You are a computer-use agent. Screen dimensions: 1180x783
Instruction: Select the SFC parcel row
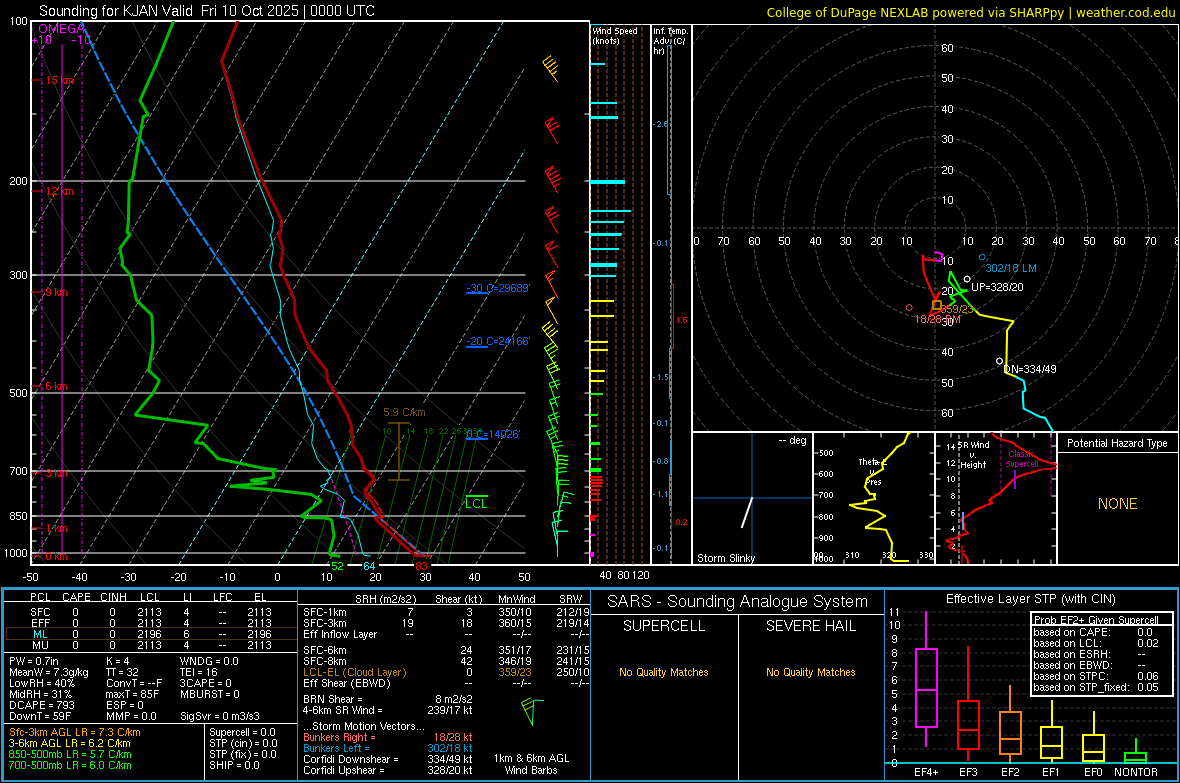pyautogui.click(x=150, y=612)
